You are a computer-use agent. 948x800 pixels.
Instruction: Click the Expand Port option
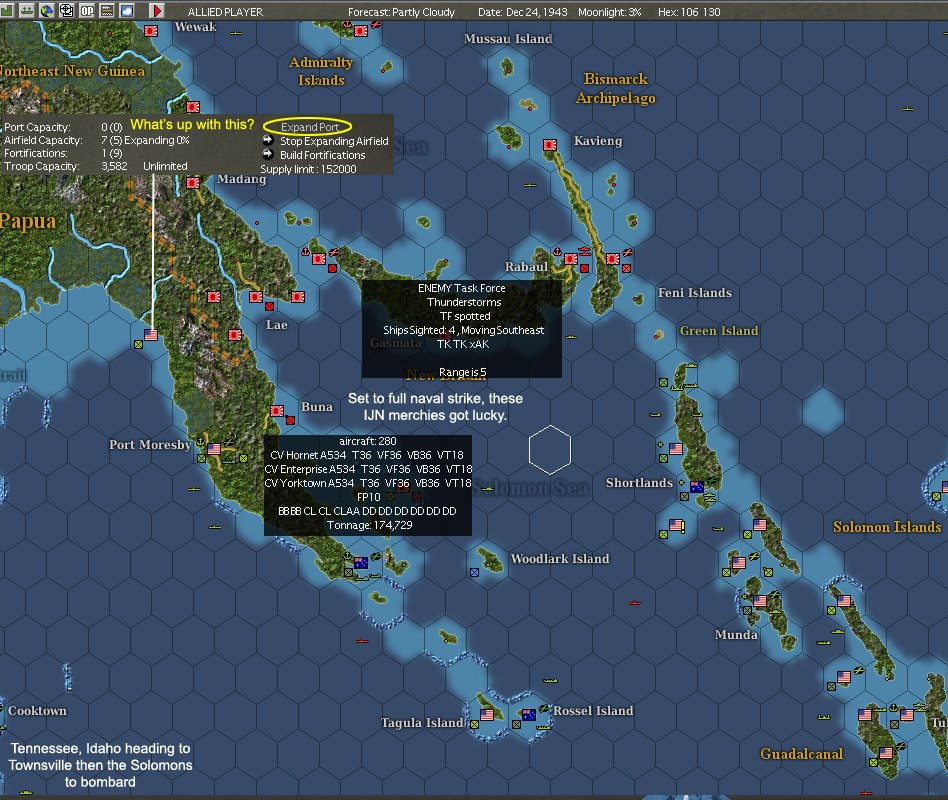310,127
